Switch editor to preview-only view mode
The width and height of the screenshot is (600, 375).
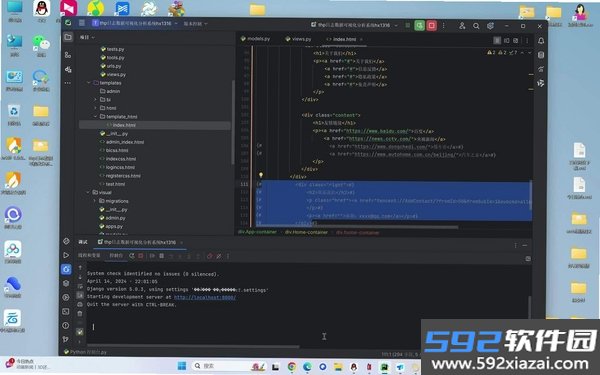pyautogui.click(x=515, y=41)
